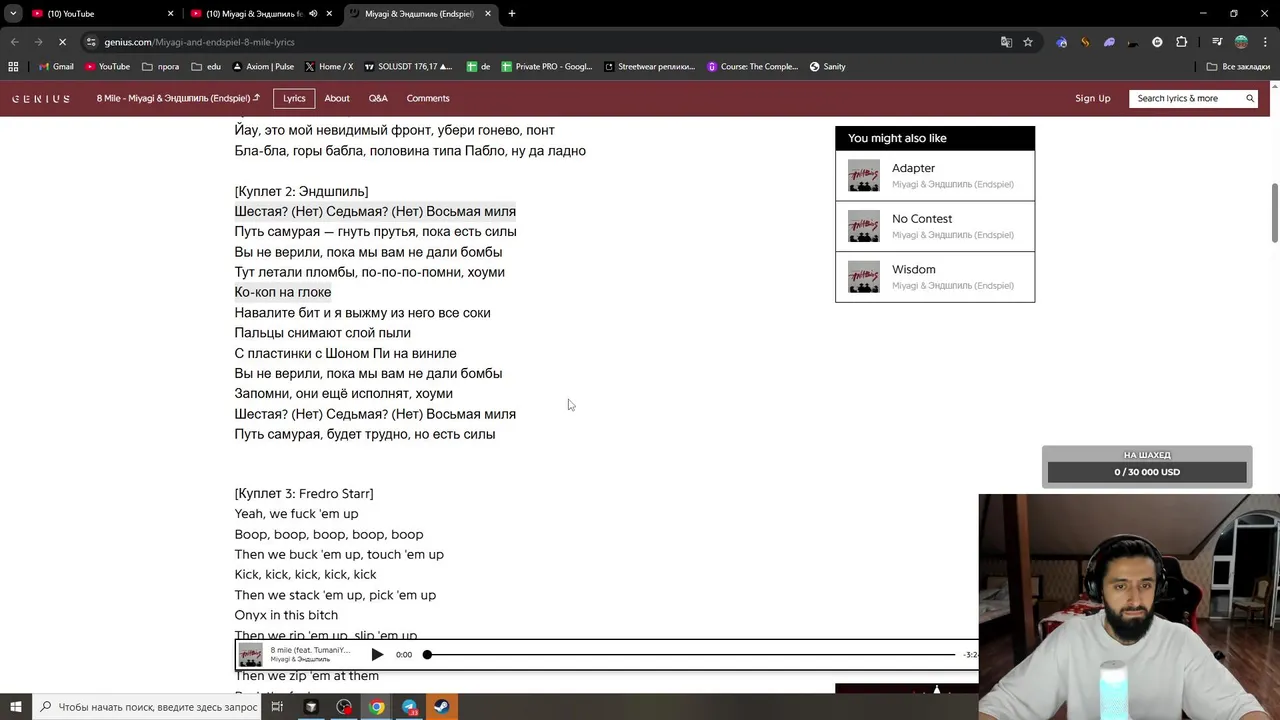Click the Chrome taskbar icon

click(376, 707)
